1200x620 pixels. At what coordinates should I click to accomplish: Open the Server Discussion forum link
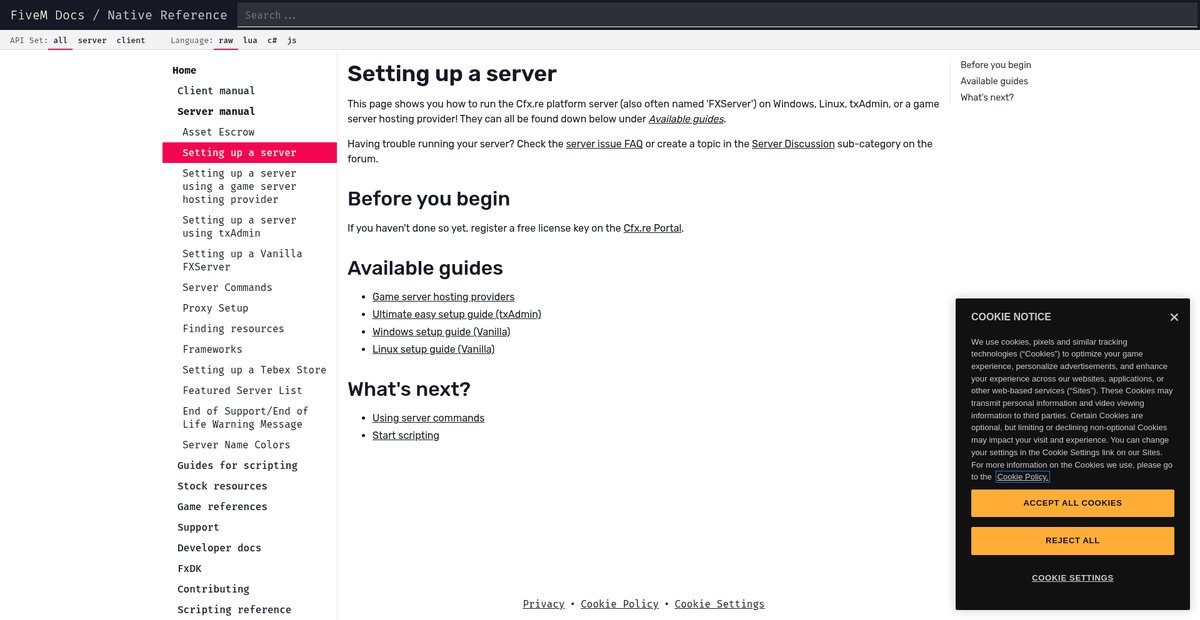tap(793, 144)
